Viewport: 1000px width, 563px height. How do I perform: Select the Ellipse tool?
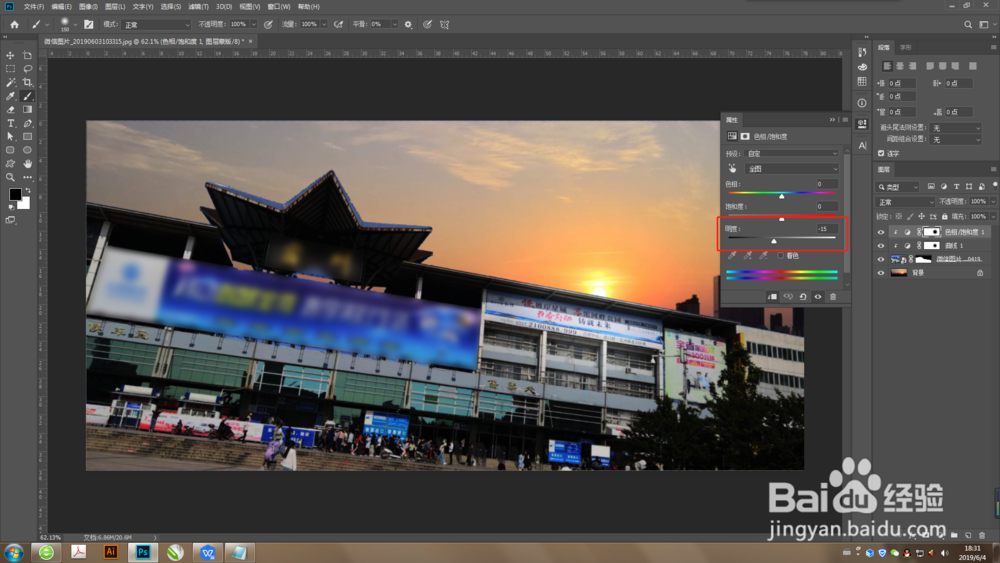pos(27,150)
